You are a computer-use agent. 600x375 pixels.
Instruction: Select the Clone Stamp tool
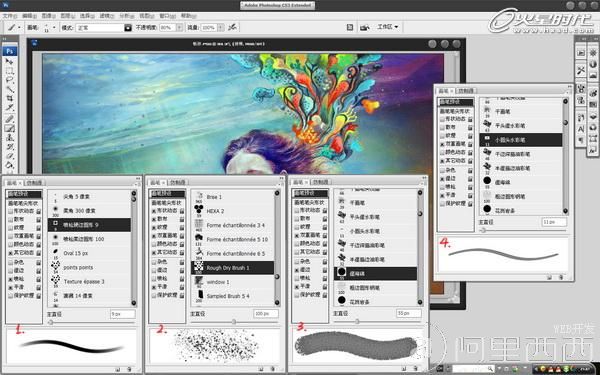click(x=10, y=138)
